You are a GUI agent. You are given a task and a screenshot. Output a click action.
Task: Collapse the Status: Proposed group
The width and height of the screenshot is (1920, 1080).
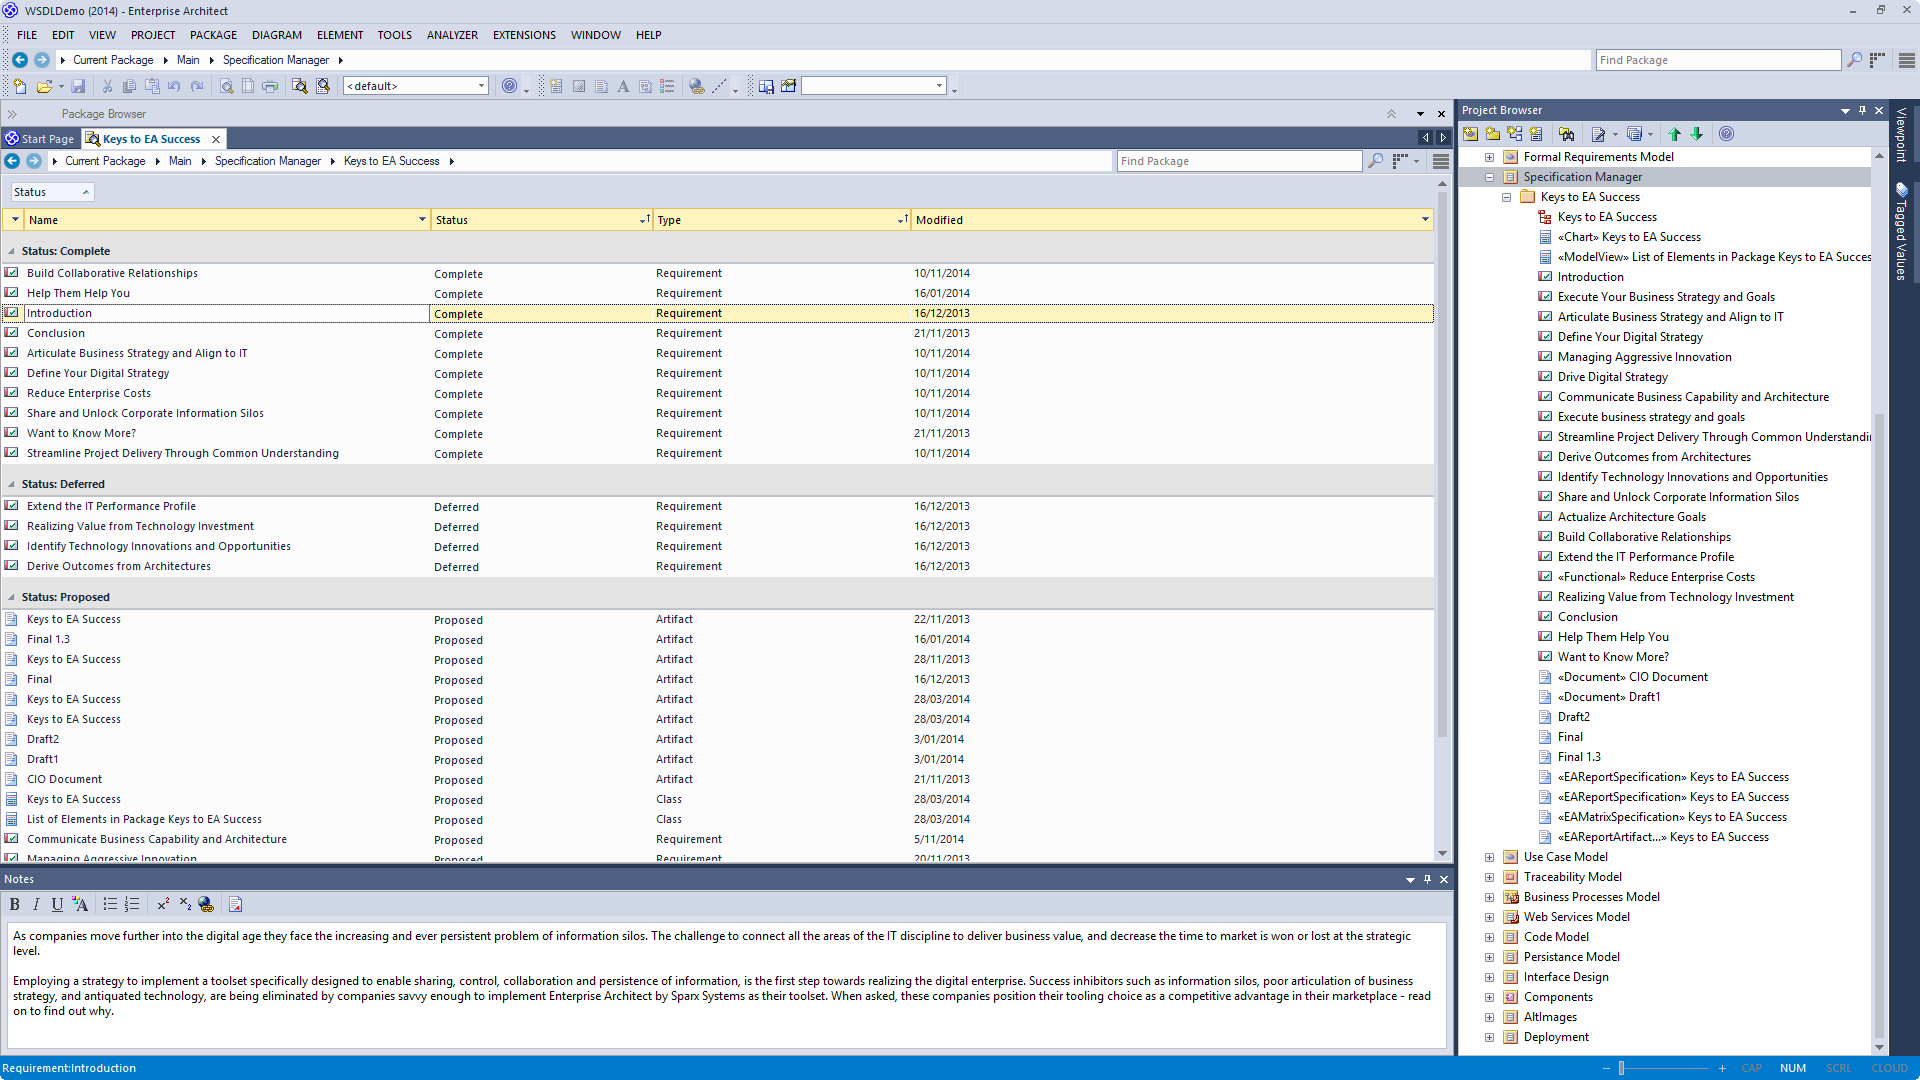[12, 598]
